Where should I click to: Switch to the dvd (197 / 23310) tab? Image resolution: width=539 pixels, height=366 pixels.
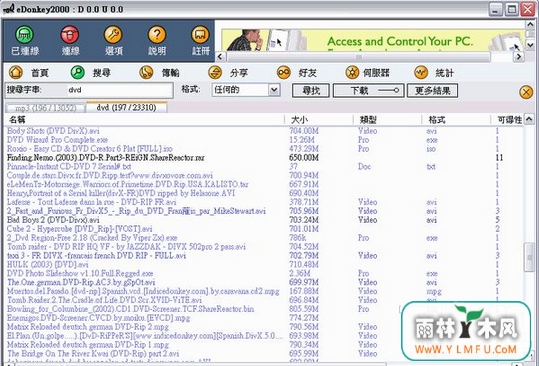pyautogui.click(x=126, y=107)
